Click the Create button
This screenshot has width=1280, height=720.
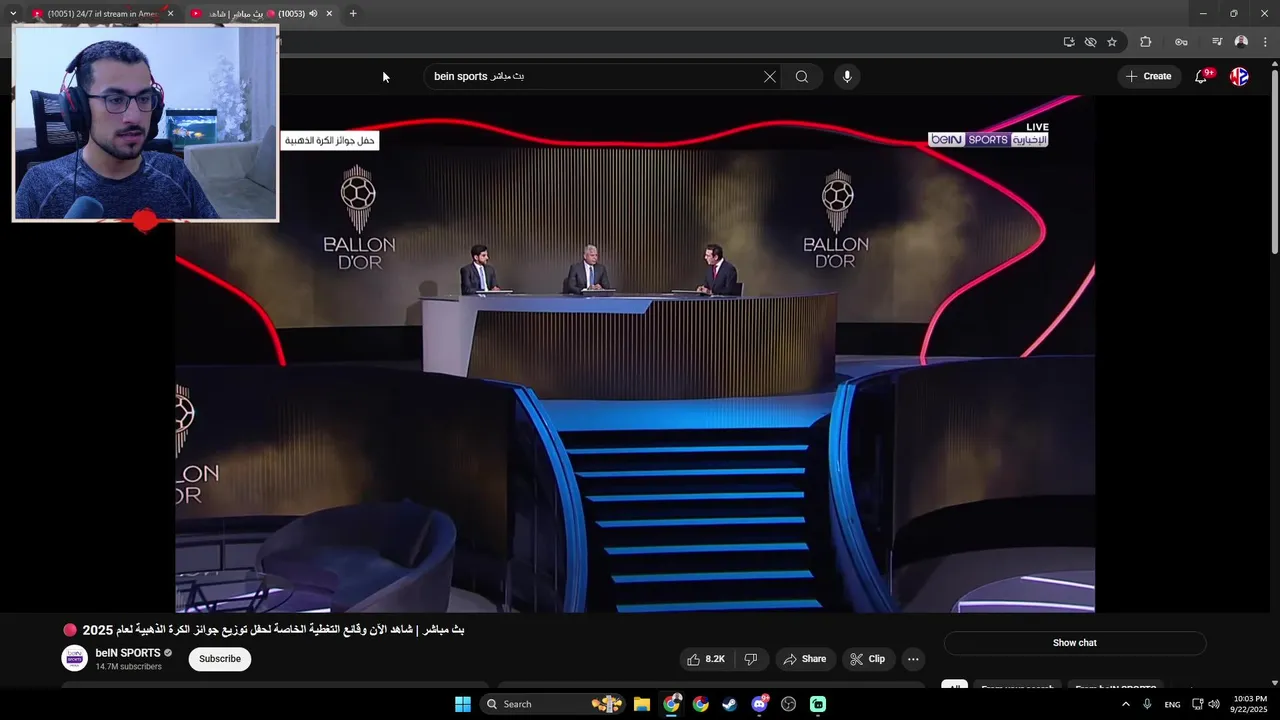pyautogui.click(x=1148, y=76)
